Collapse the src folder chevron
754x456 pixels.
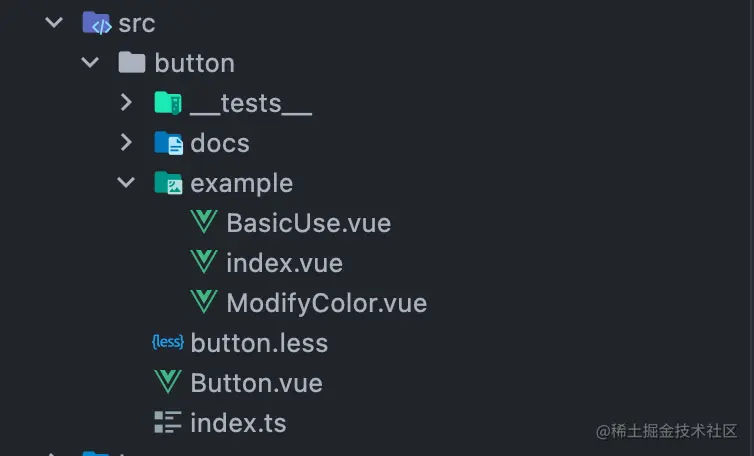[54, 22]
